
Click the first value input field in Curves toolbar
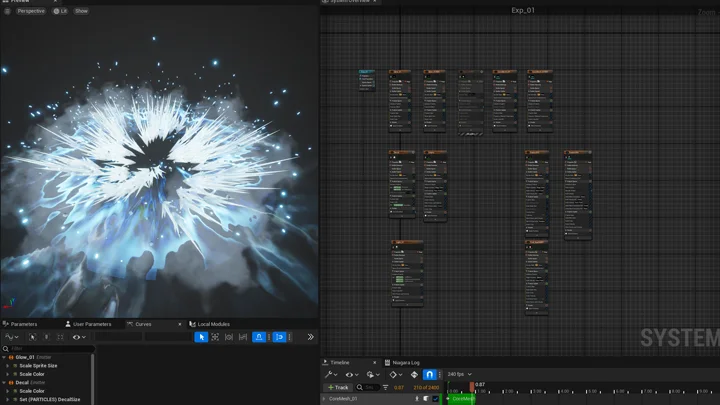[x=118, y=337]
